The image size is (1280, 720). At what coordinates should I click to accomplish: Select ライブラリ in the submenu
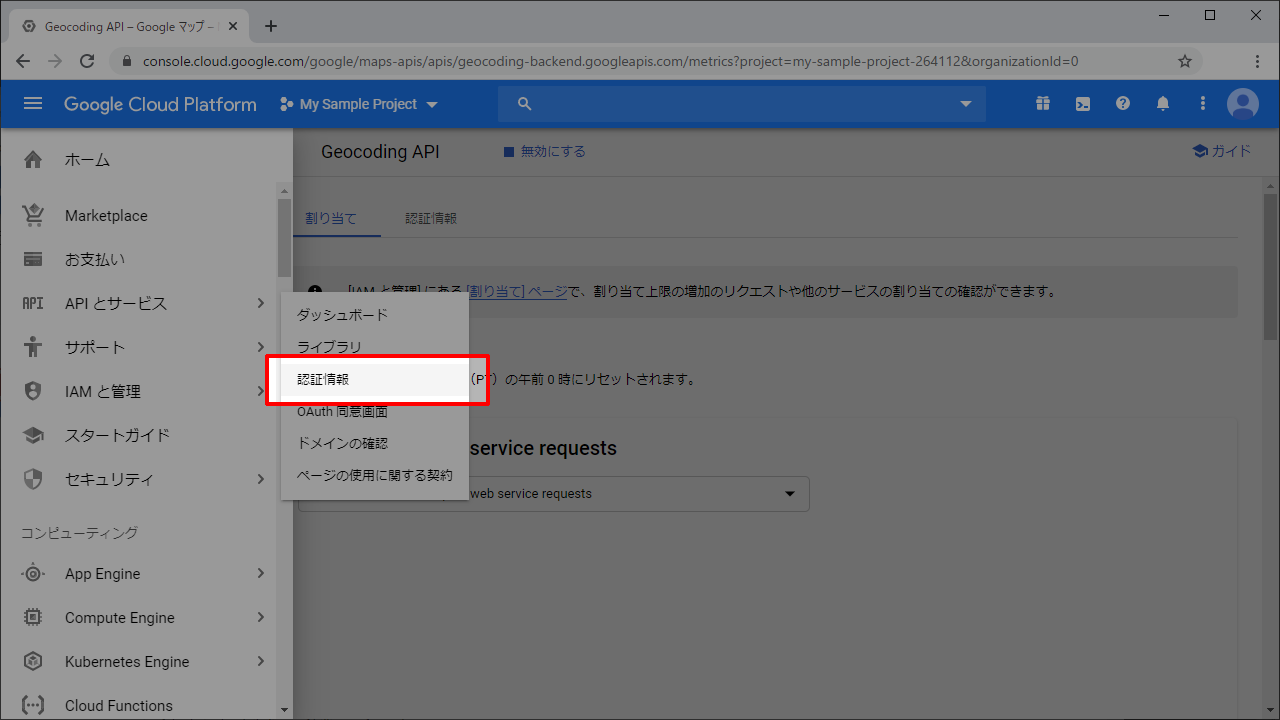click(x=375, y=347)
